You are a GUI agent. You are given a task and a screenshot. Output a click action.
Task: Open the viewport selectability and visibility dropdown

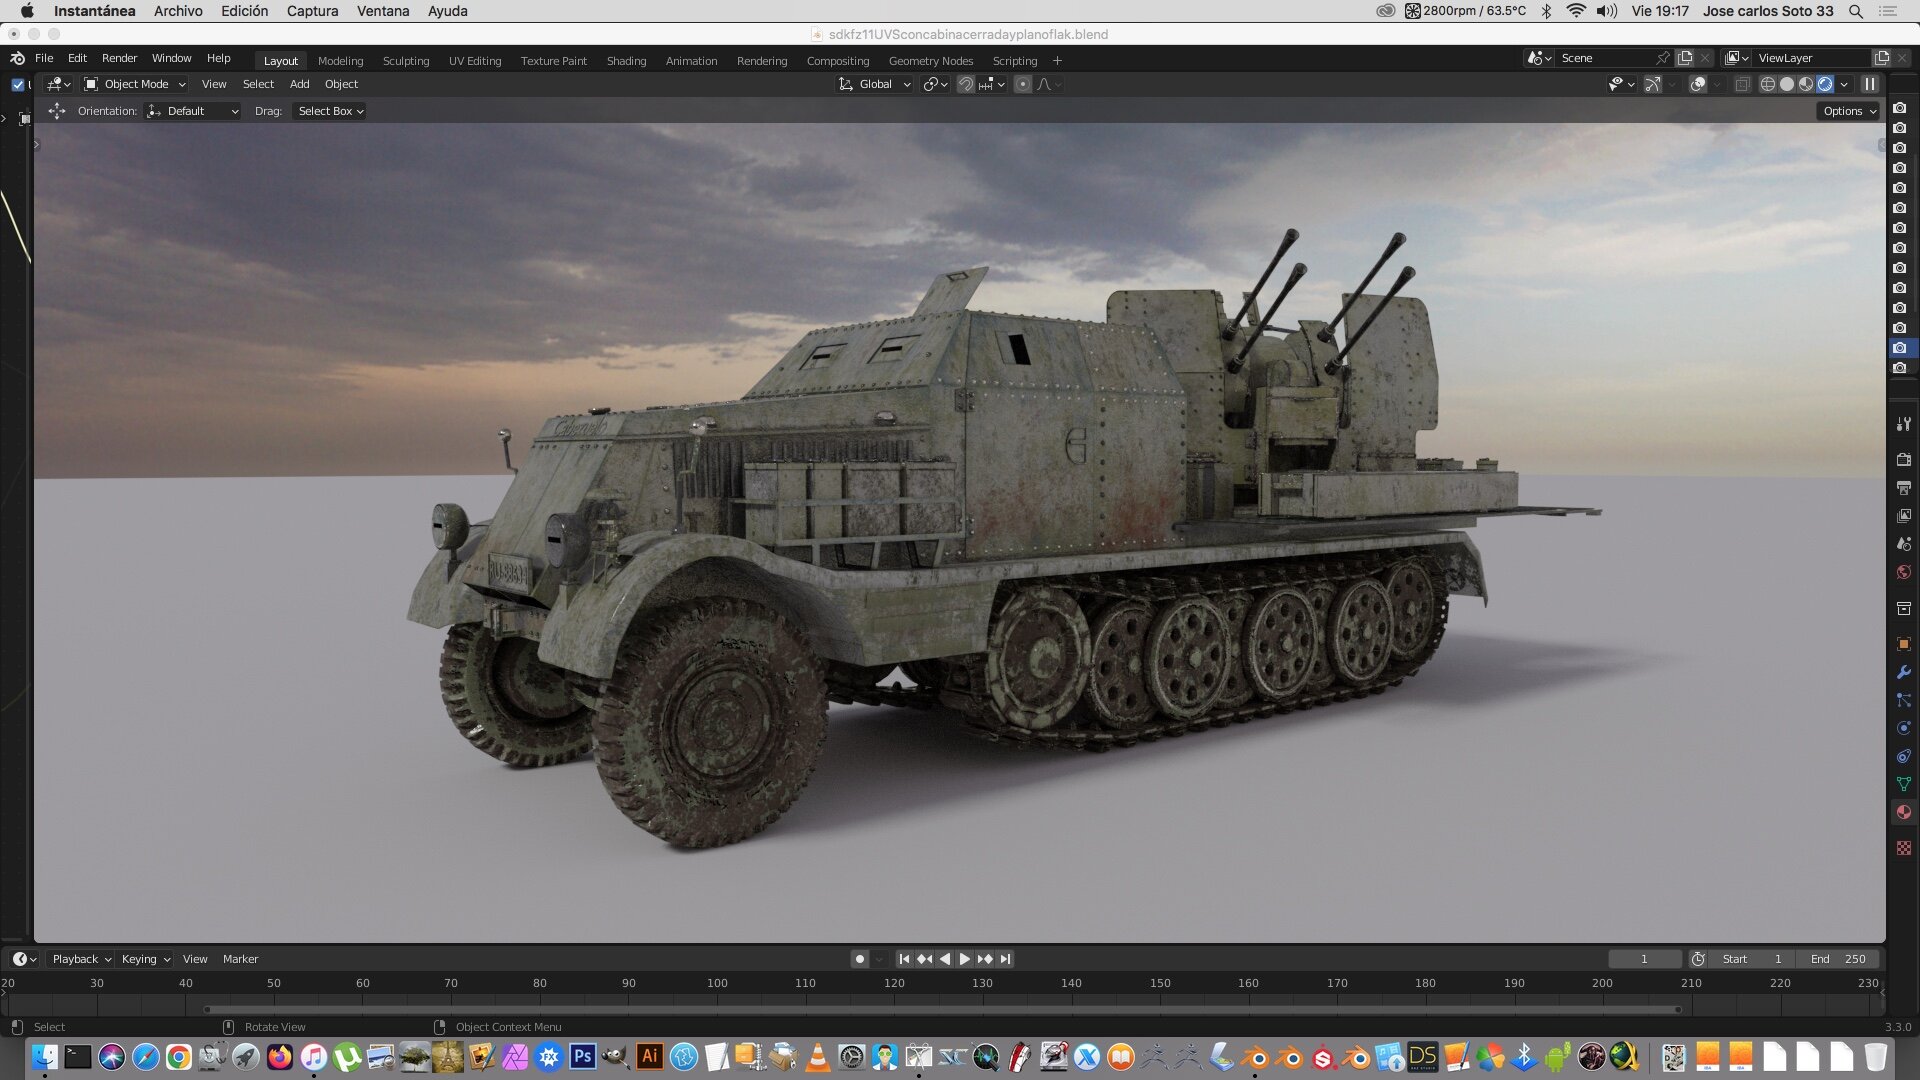pos(1621,84)
